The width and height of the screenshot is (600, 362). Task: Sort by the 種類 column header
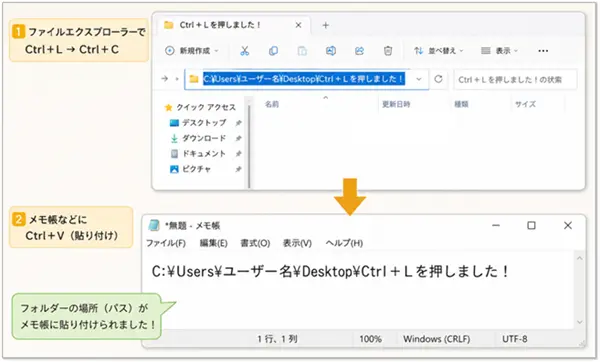click(x=461, y=104)
